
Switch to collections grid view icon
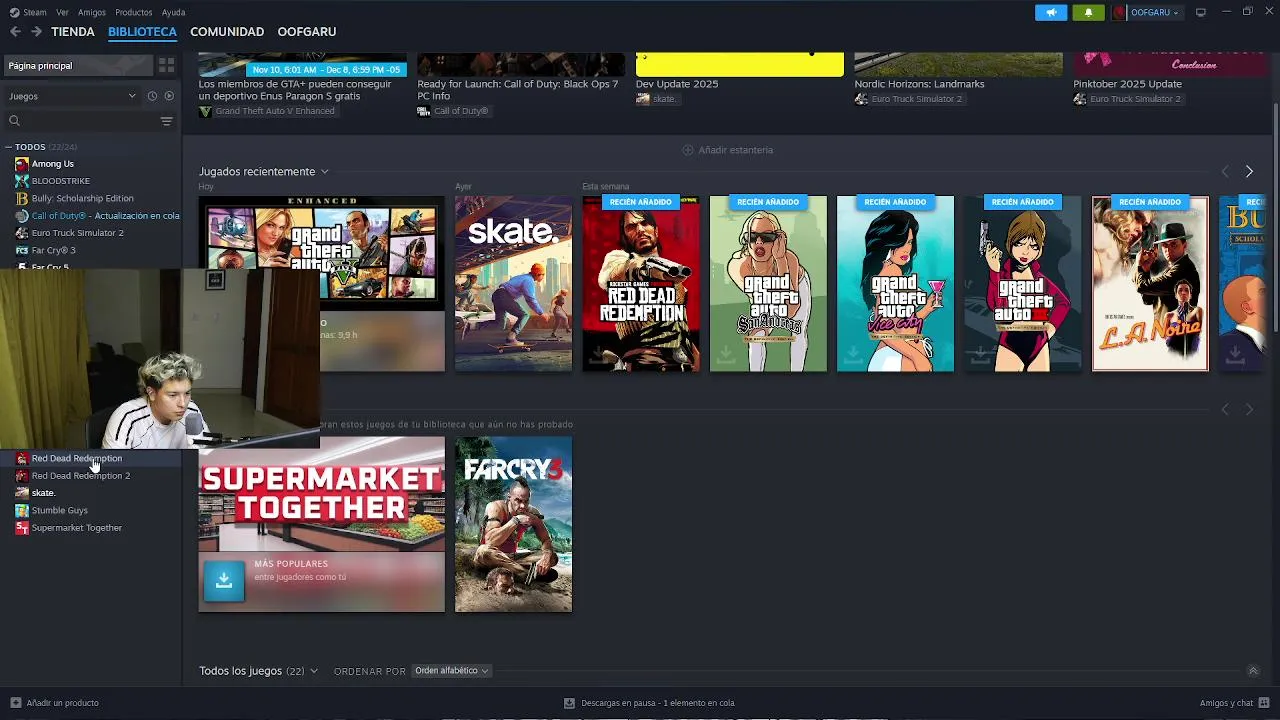[166, 65]
